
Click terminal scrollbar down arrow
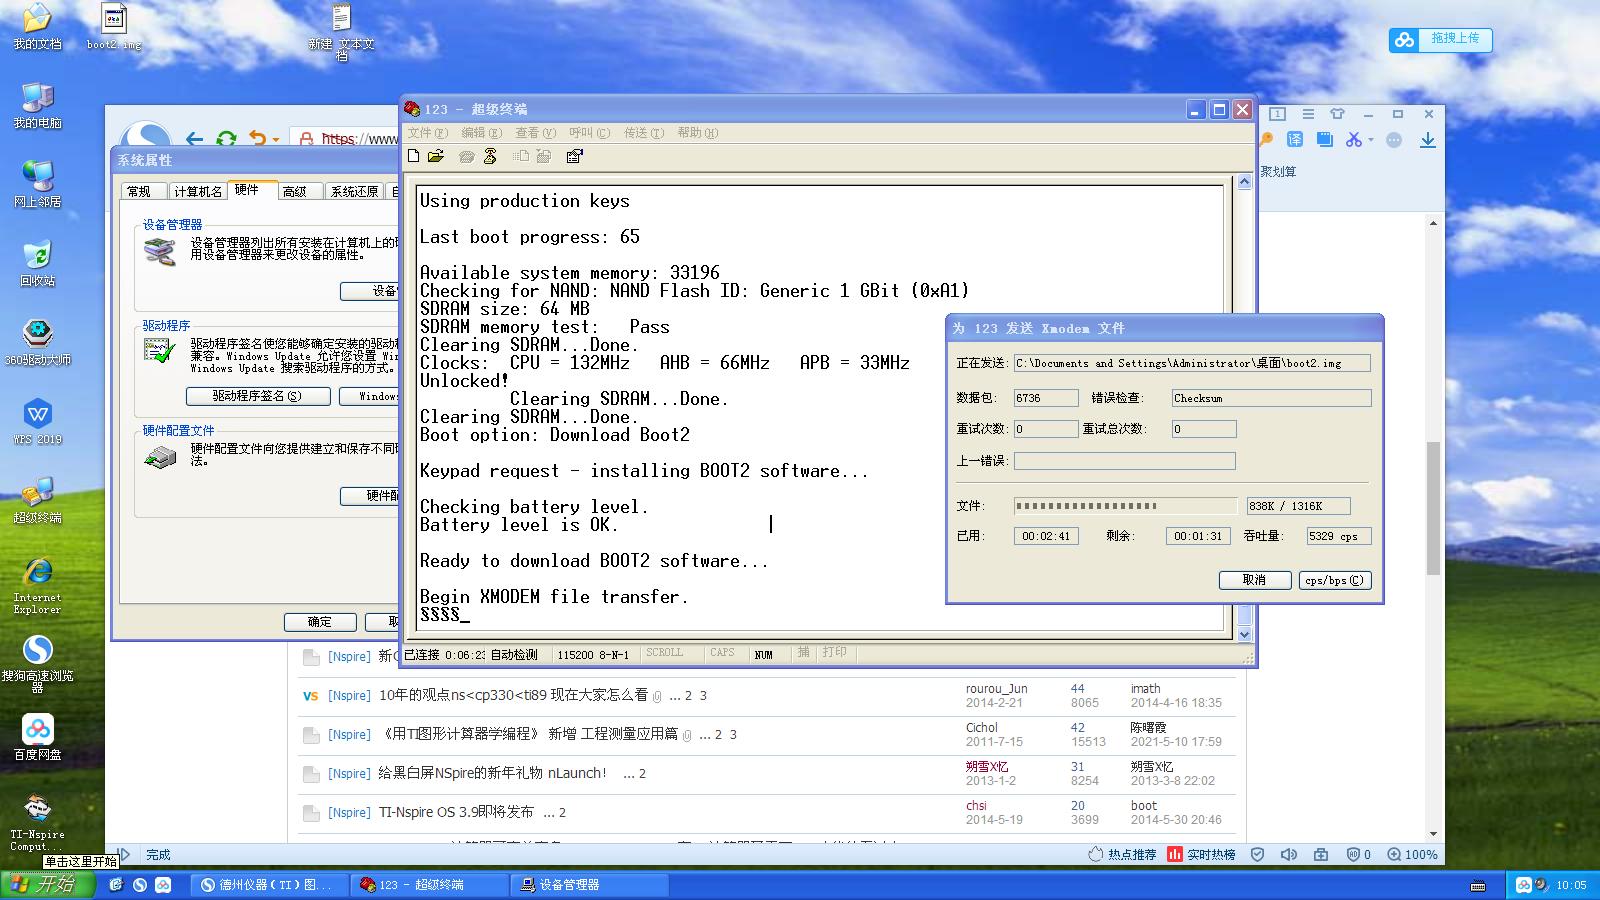[1244, 634]
